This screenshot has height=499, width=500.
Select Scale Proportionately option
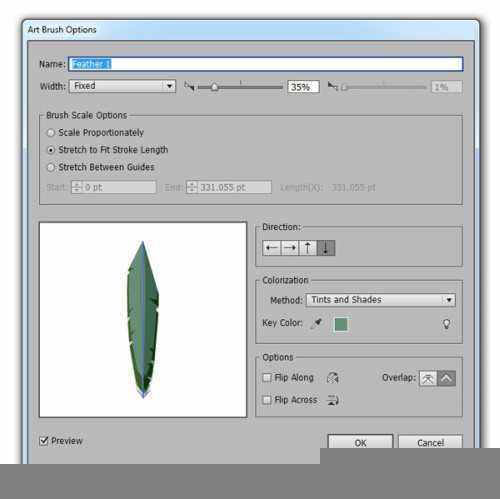(95, 133)
